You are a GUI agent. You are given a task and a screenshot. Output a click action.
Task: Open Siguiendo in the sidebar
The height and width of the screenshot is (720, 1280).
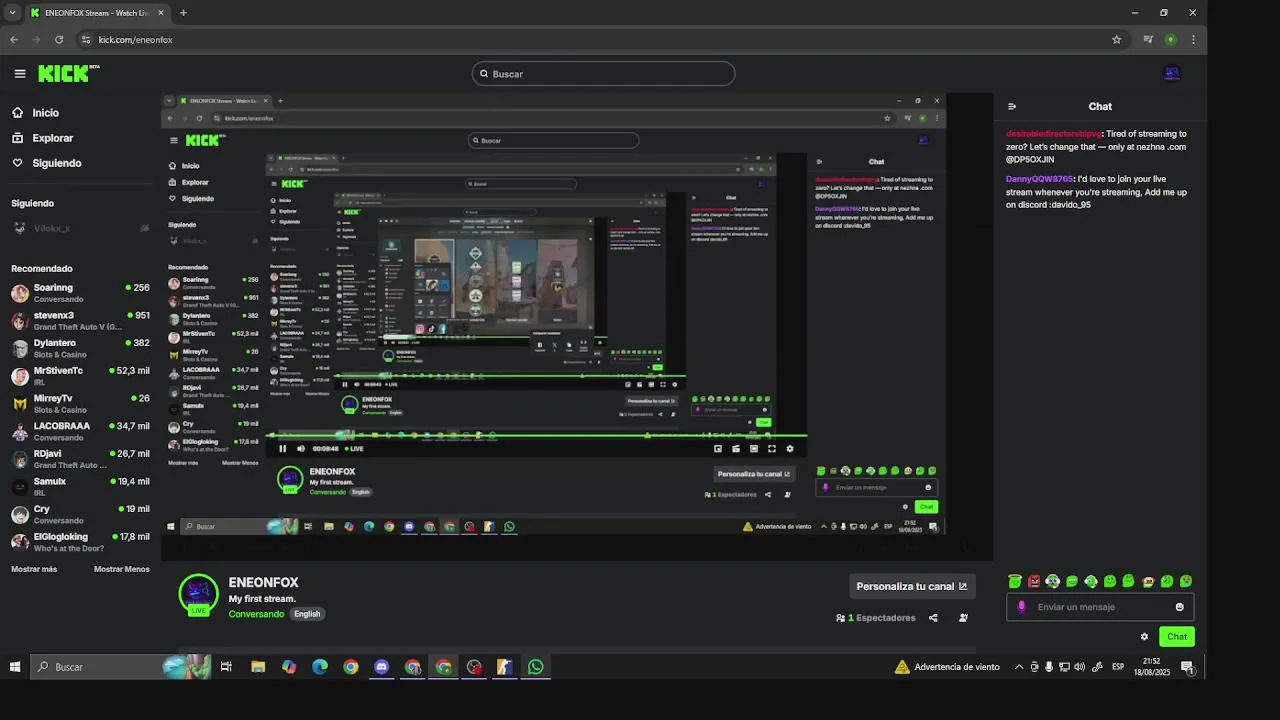click(x=47, y=163)
